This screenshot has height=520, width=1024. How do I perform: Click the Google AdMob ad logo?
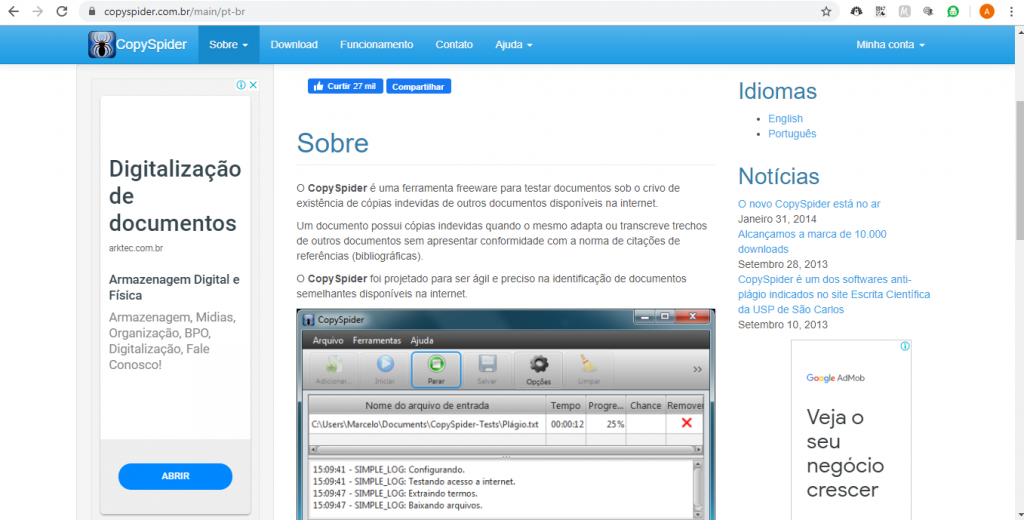tap(835, 378)
